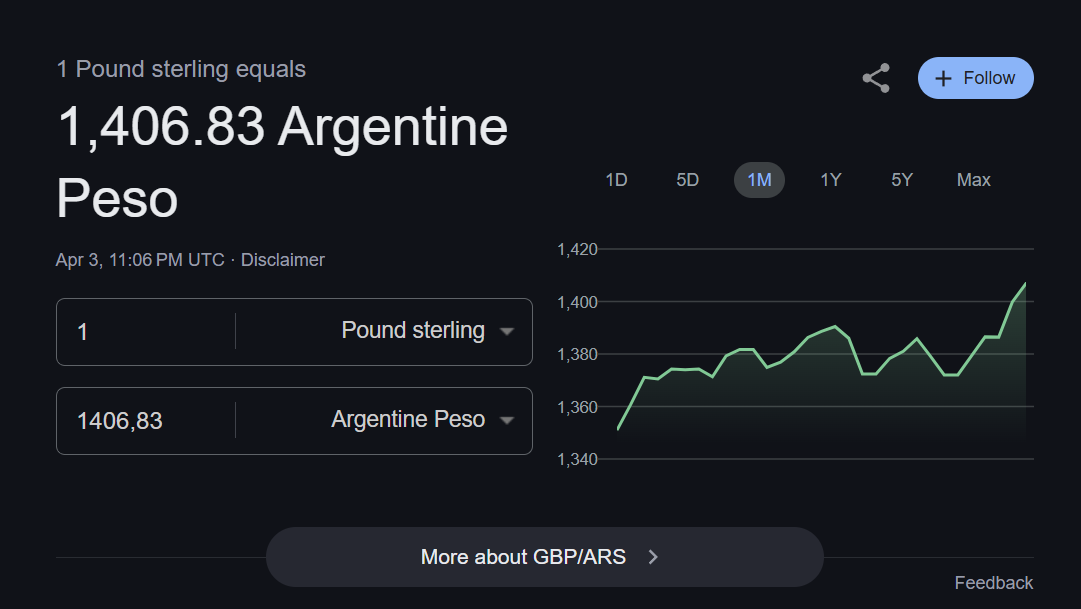Viewport: 1081px width, 609px height.
Task: Edit the Argentine Peso amount field
Action: 150,420
